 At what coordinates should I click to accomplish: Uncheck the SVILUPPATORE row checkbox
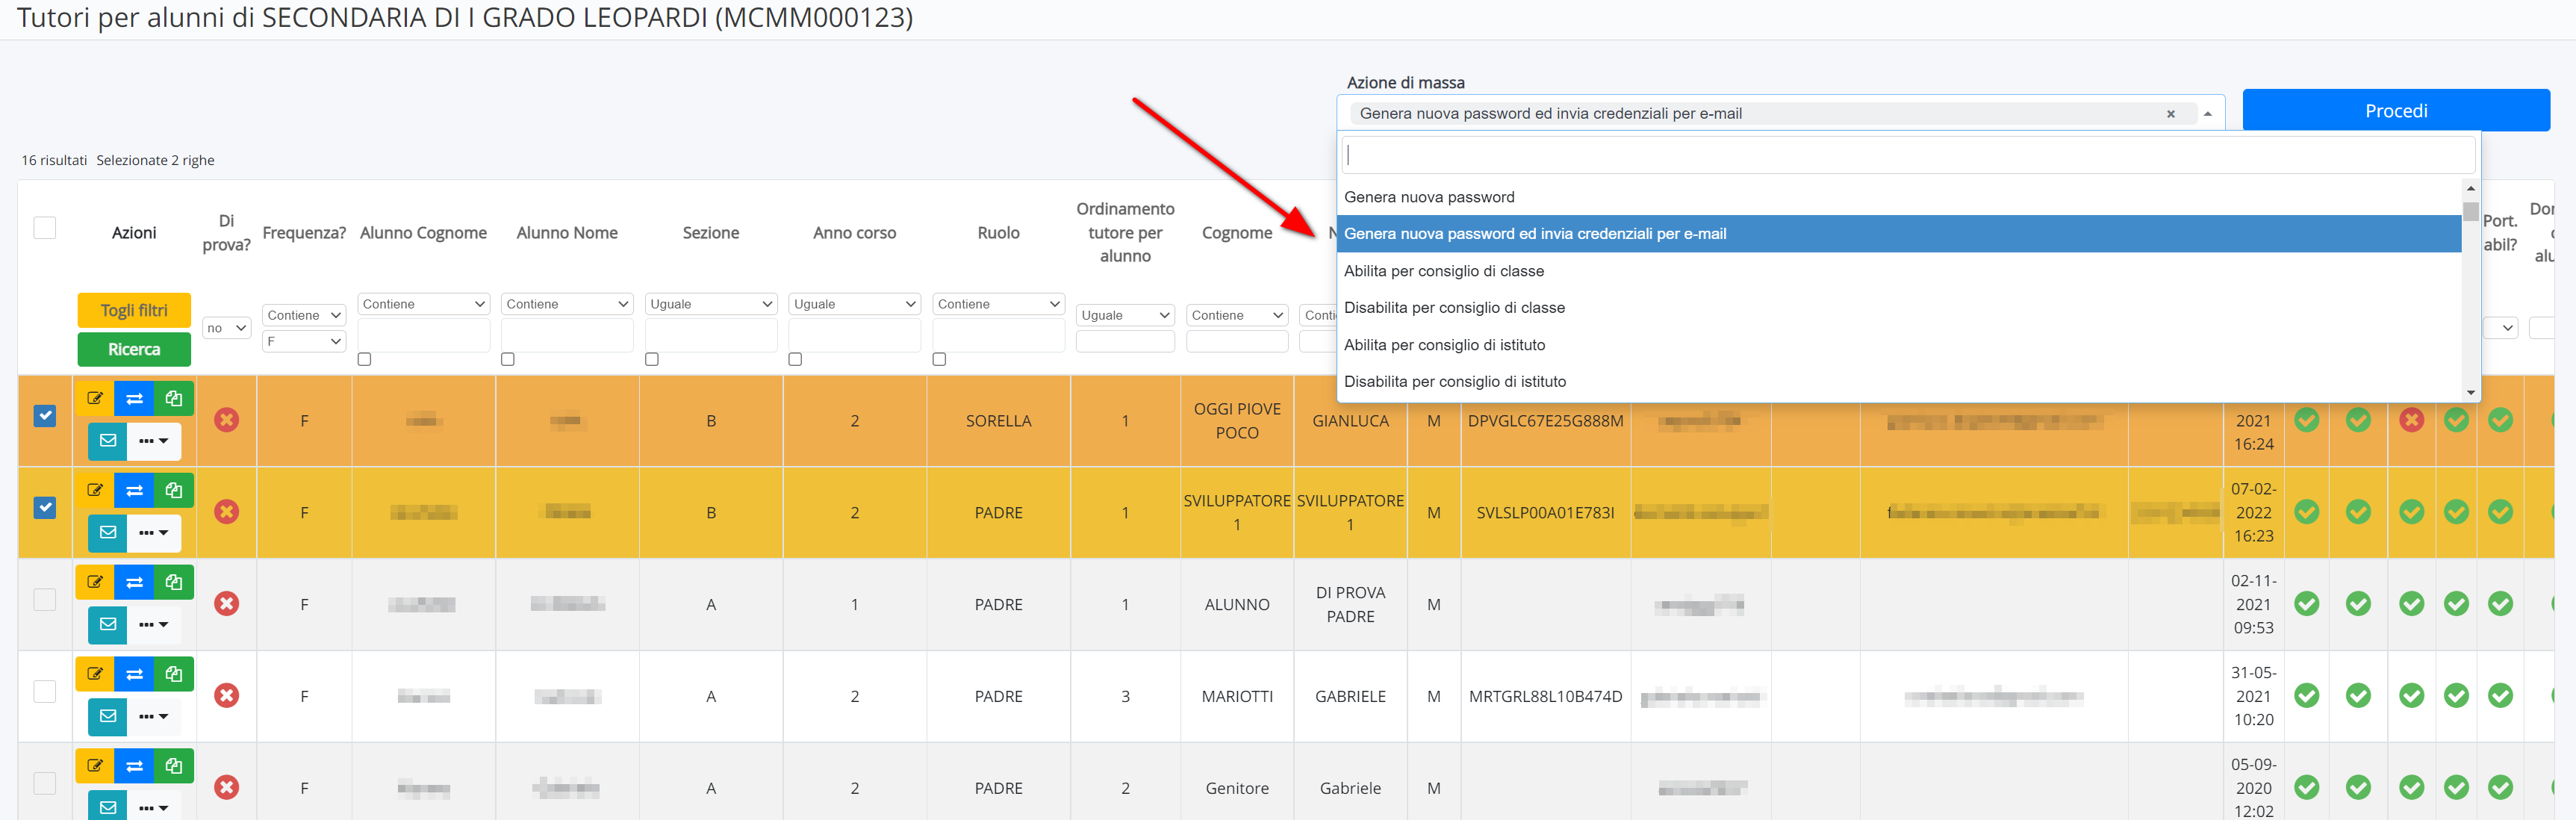(45, 507)
